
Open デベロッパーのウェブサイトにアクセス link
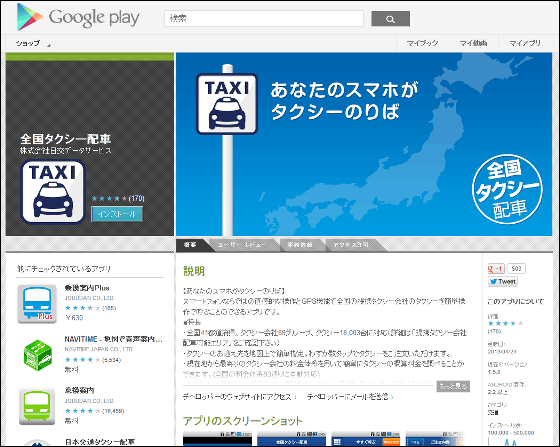coord(240,397)
